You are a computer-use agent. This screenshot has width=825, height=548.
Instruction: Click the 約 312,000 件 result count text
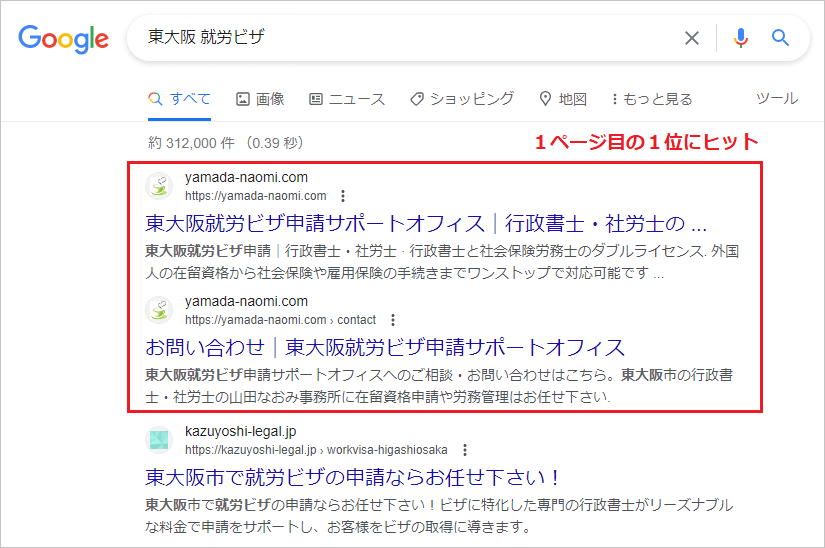pos(191,143)
